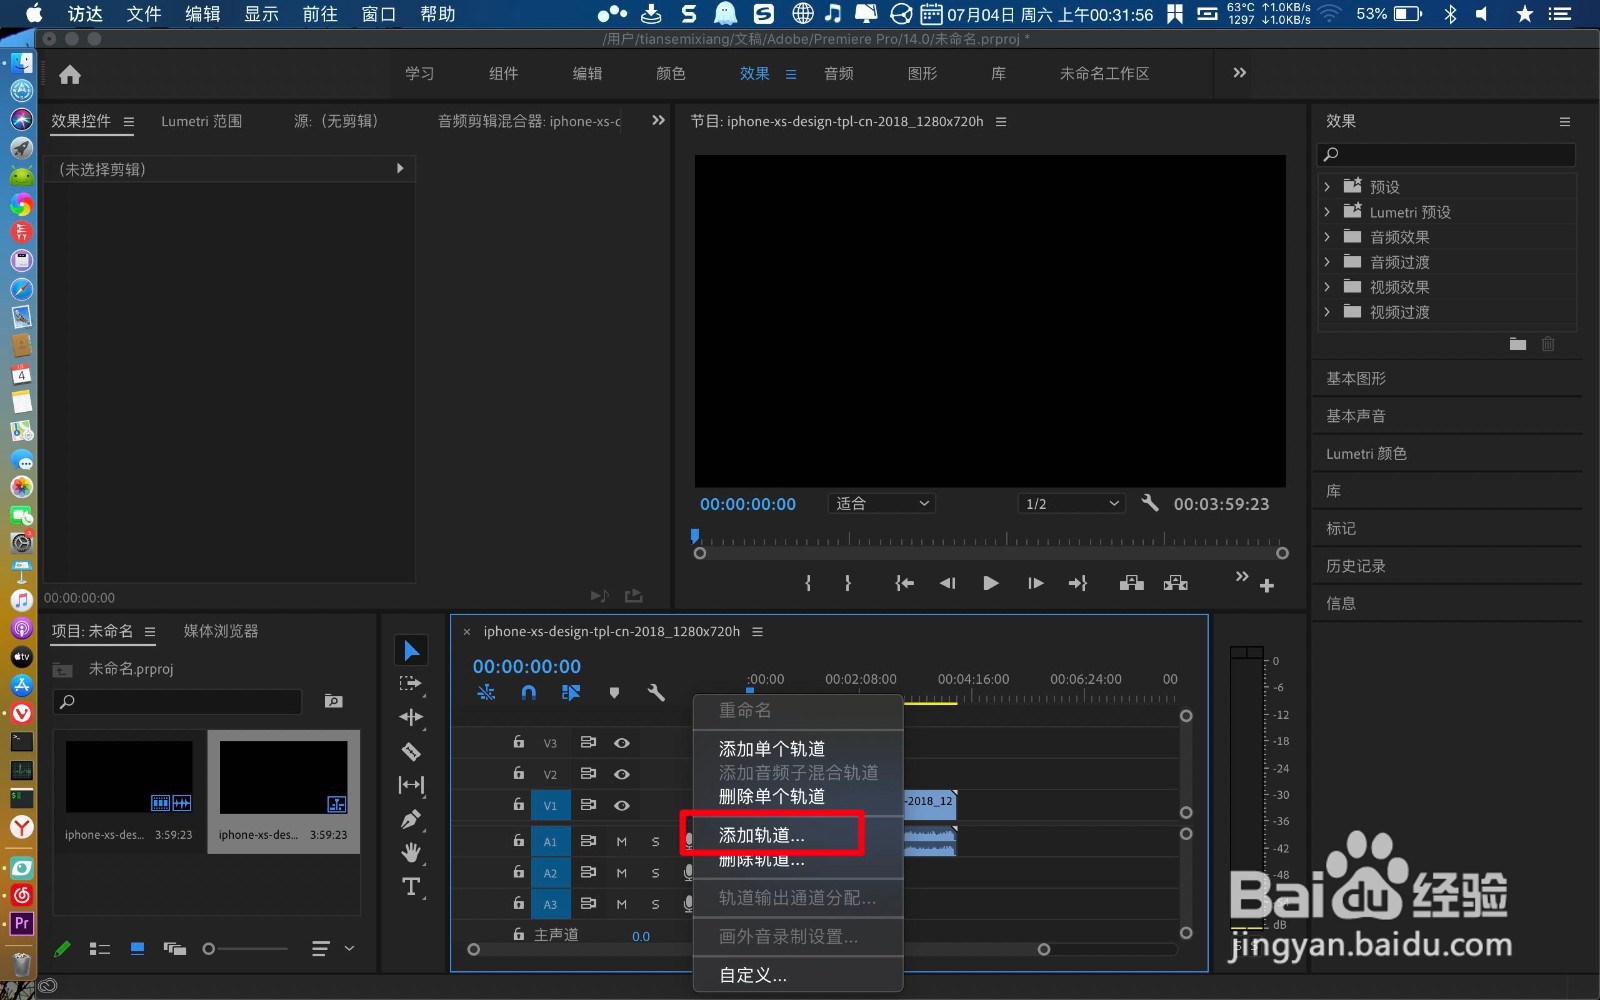Viewport: 1600px width, 1000px height.
Task: Toggle timeline snapping magnet
Action: point(529,692)
